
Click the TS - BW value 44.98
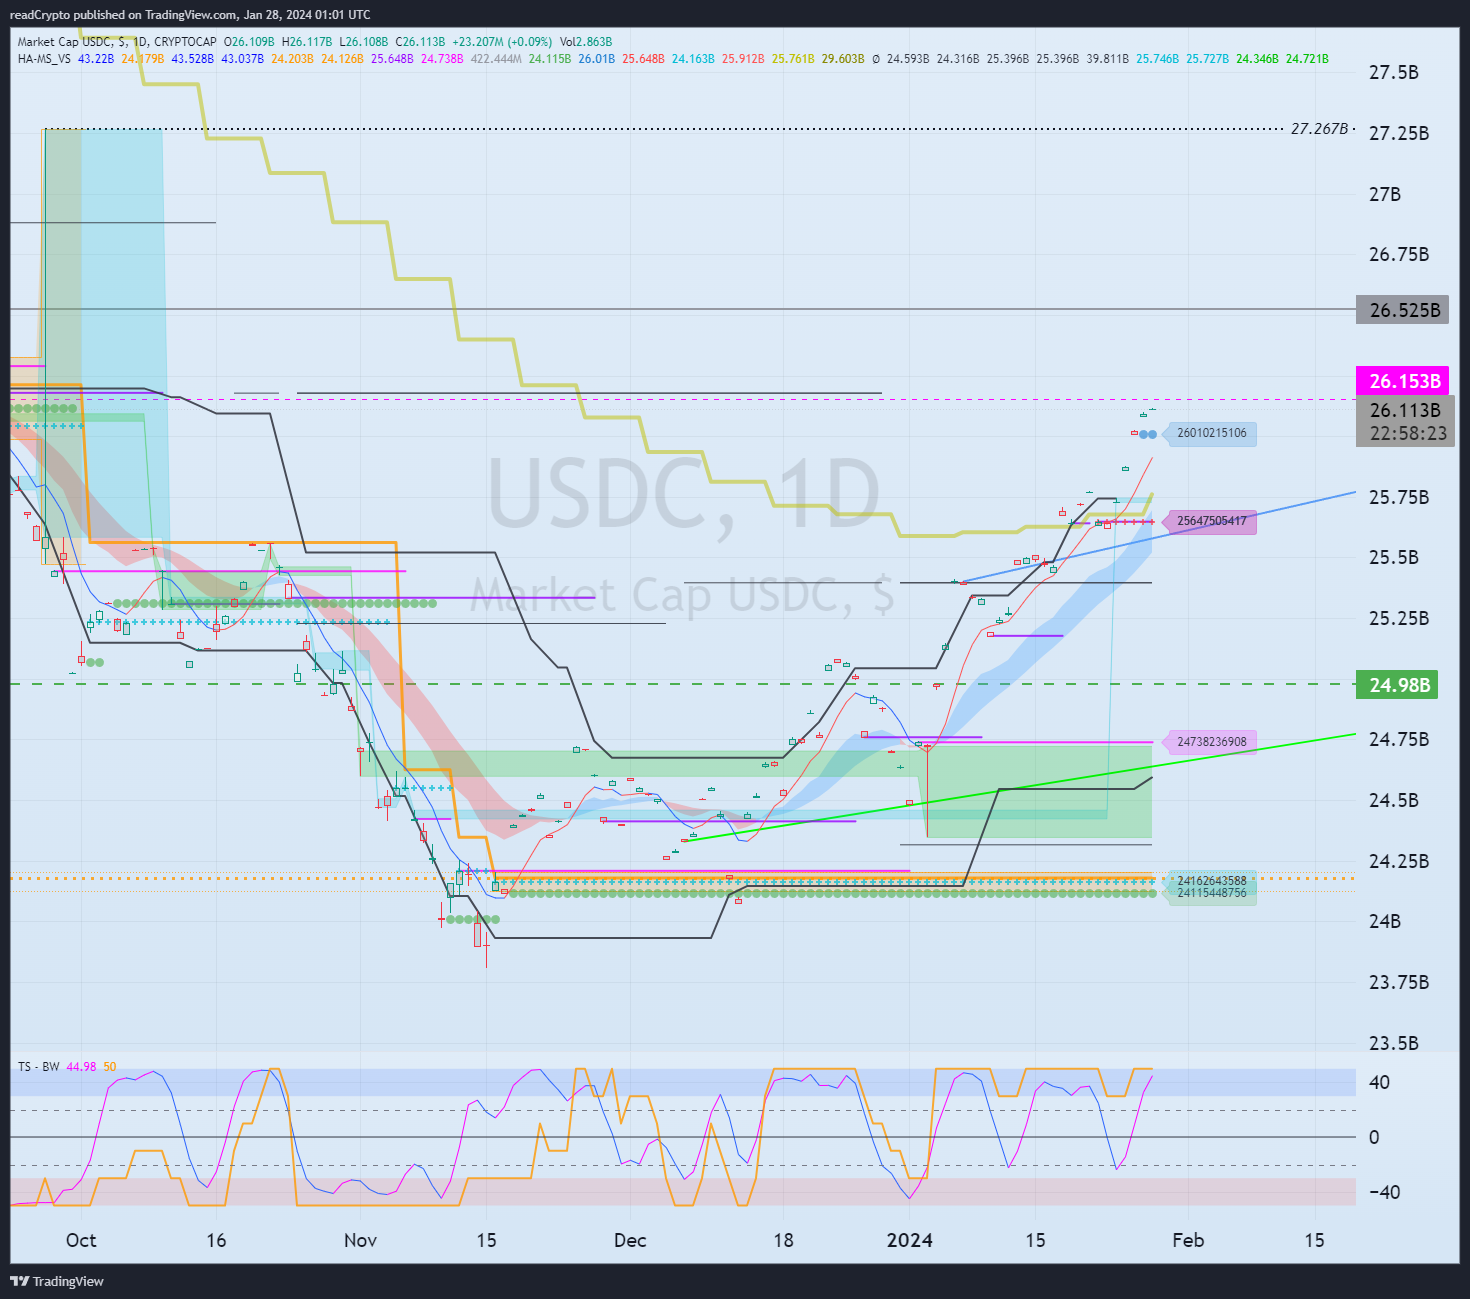tap(81, 1067)
